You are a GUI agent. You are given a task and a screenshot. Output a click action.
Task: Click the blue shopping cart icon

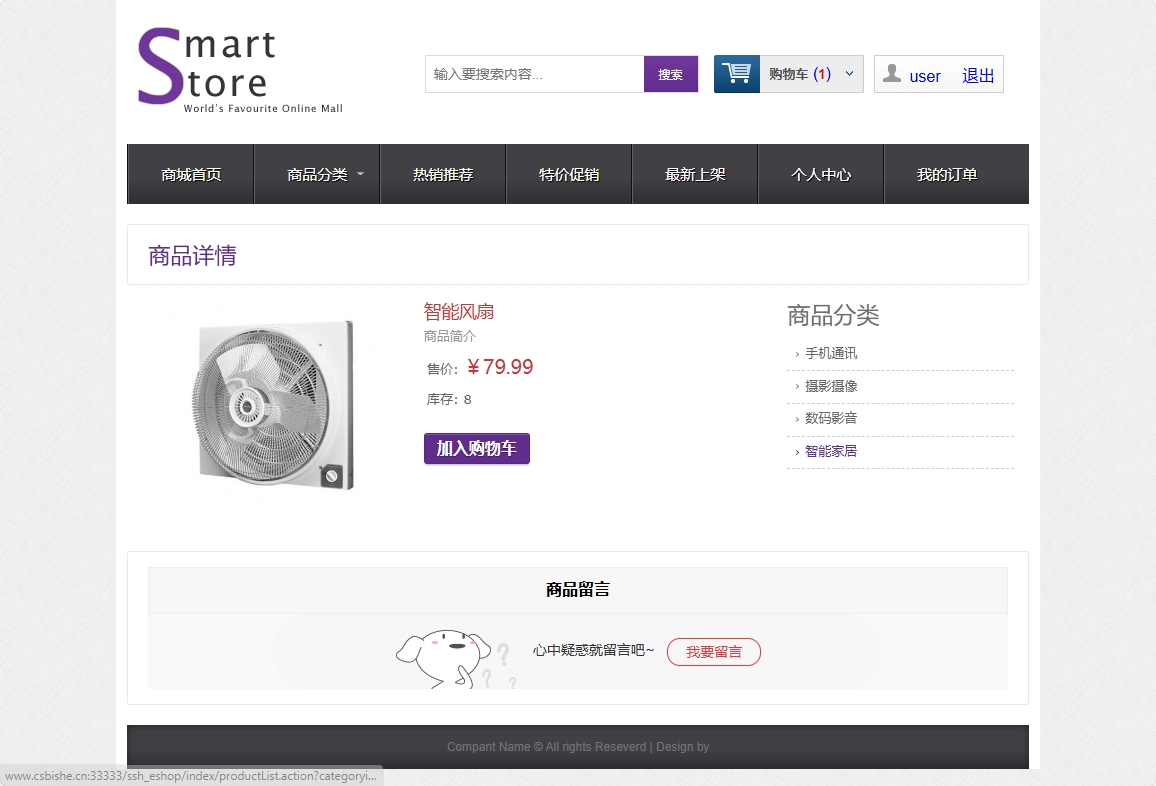pos(737,74)
